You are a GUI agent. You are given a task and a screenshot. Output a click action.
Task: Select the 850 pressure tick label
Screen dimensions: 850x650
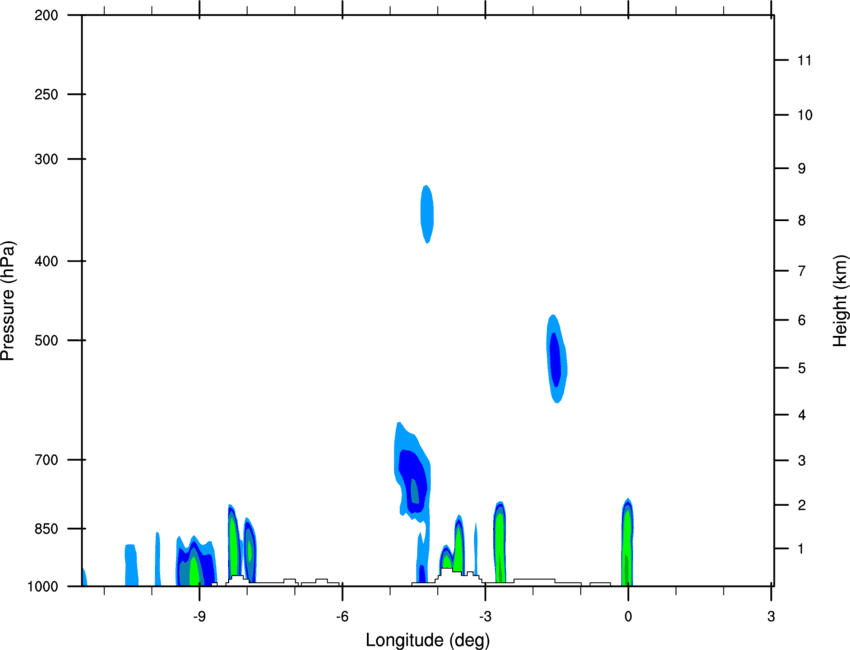47,529
